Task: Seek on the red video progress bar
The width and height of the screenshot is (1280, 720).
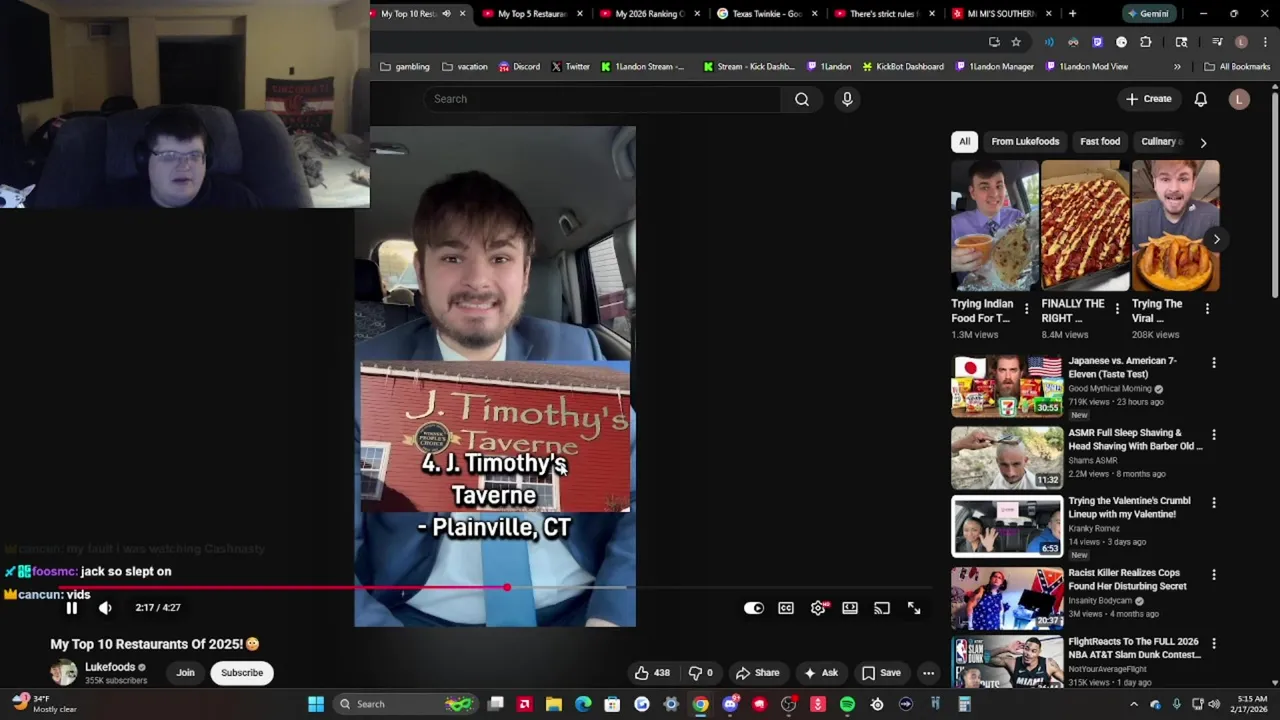Action: point(497,588)
